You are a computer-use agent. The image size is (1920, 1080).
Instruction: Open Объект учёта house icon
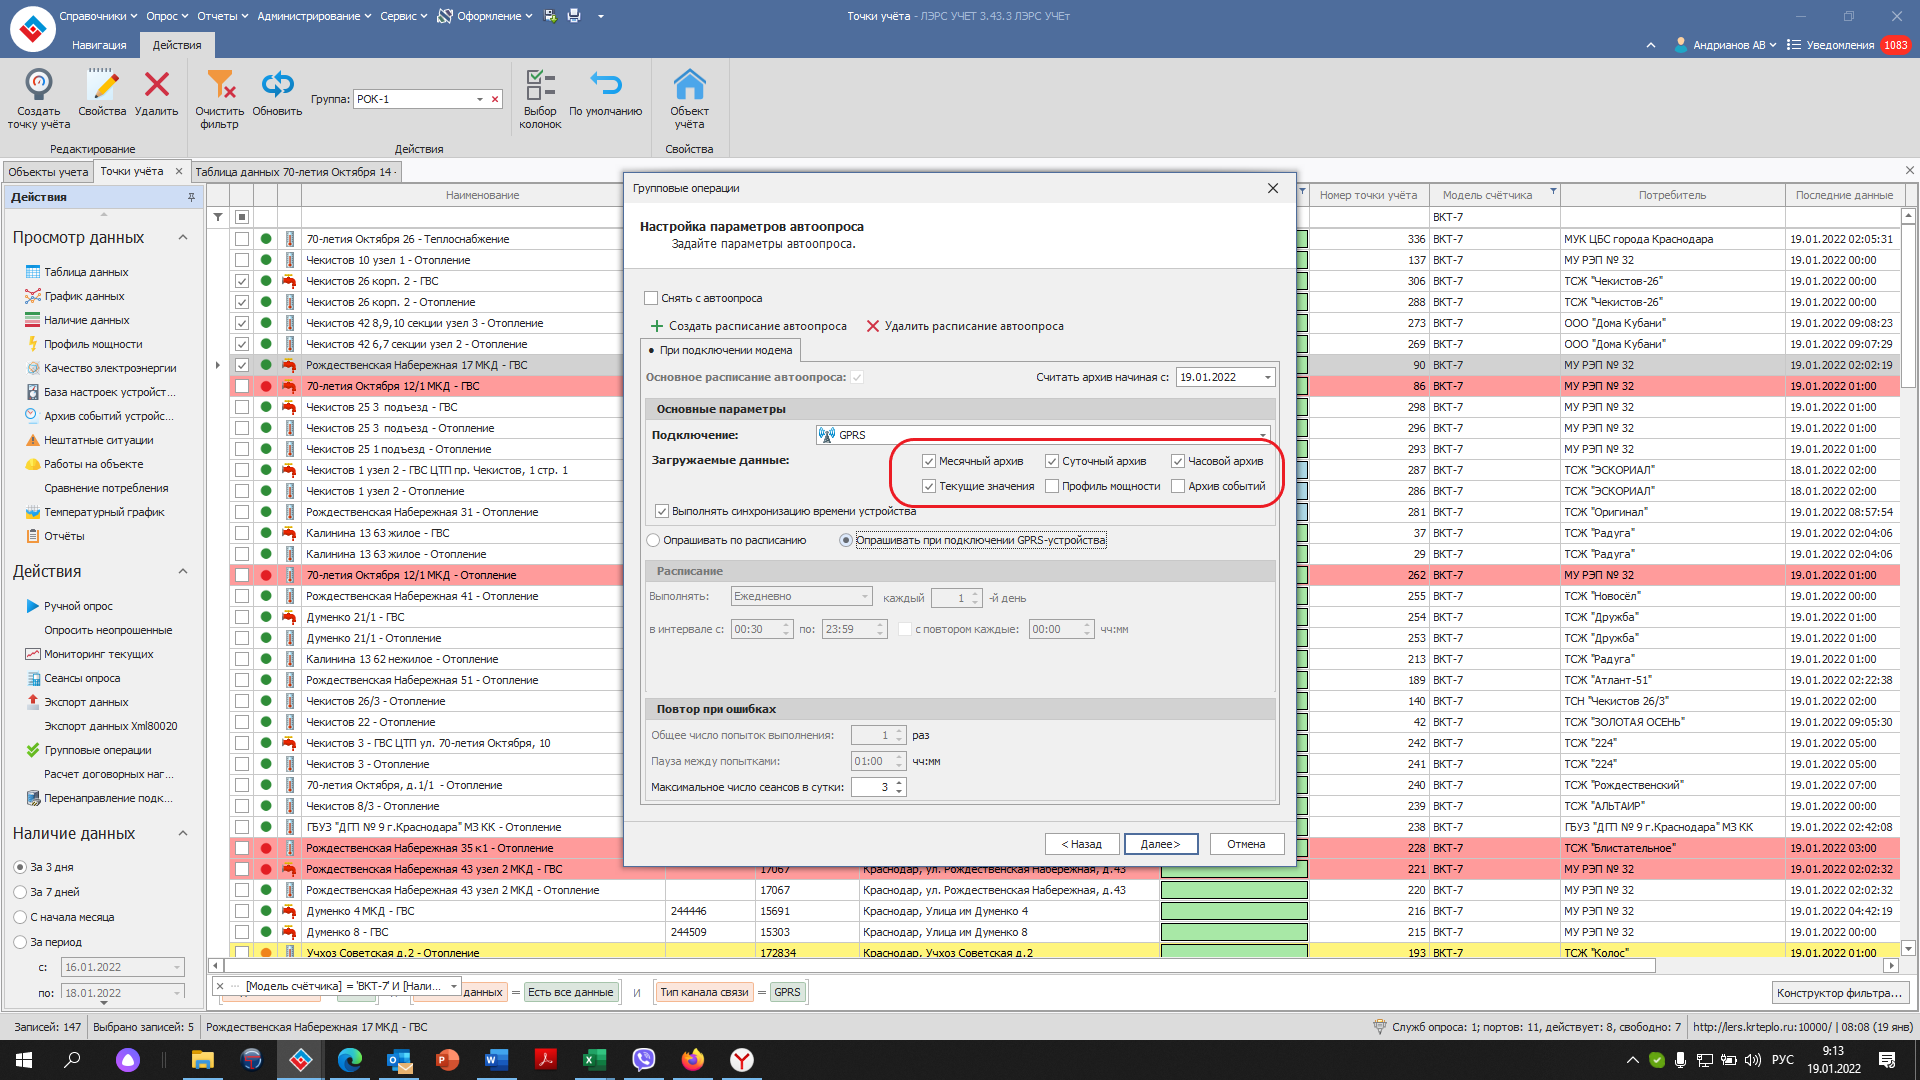point(689,84)
